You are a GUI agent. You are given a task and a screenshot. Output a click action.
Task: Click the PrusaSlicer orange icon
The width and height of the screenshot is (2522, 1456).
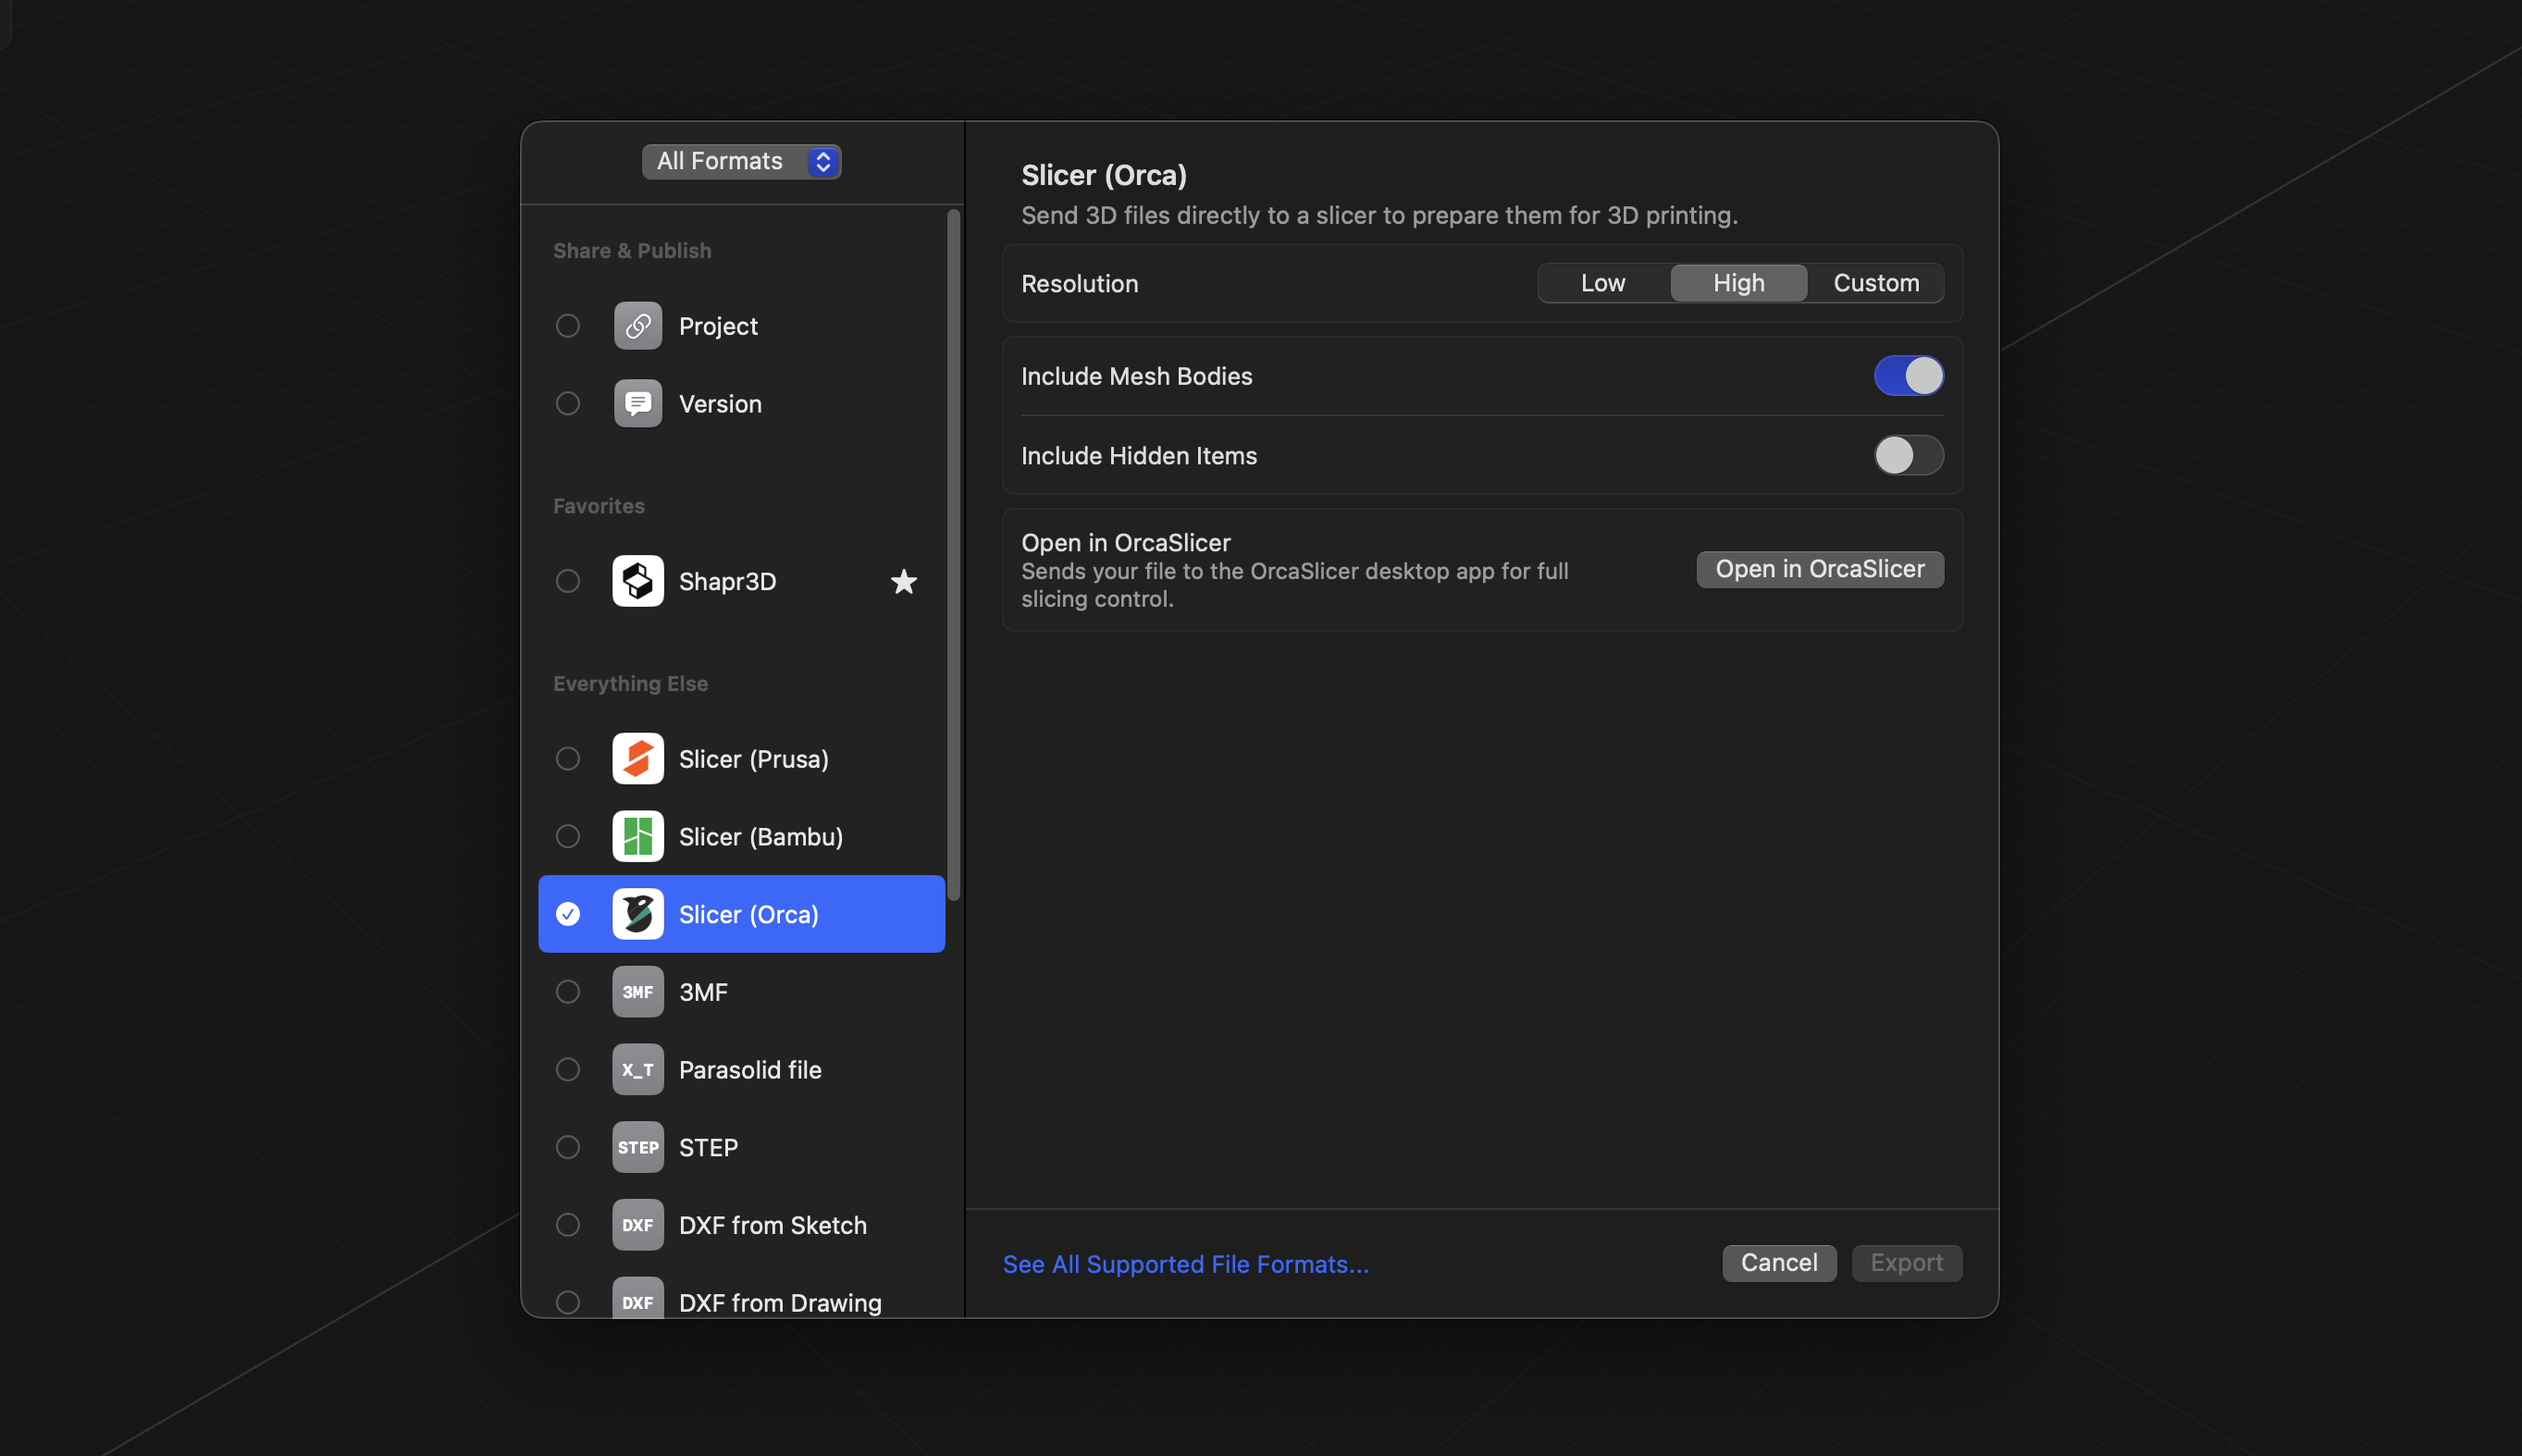coord(638,759)
